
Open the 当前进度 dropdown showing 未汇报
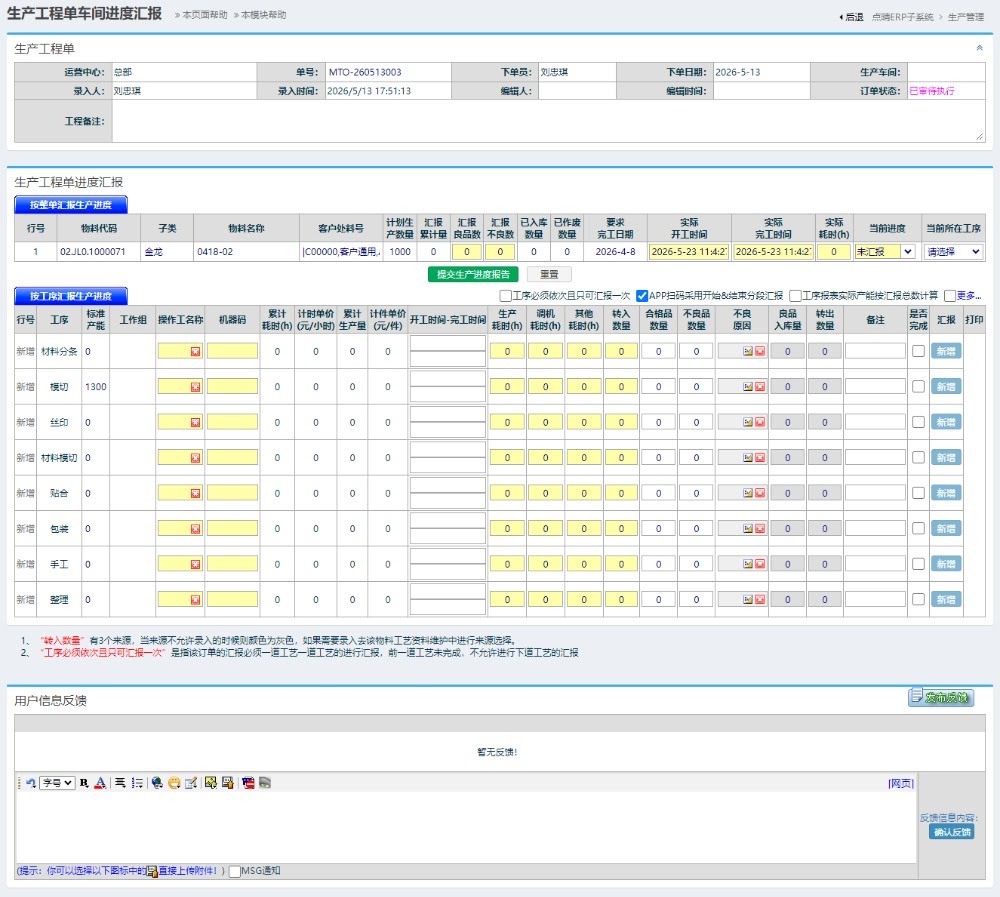(x=885, y=252)
